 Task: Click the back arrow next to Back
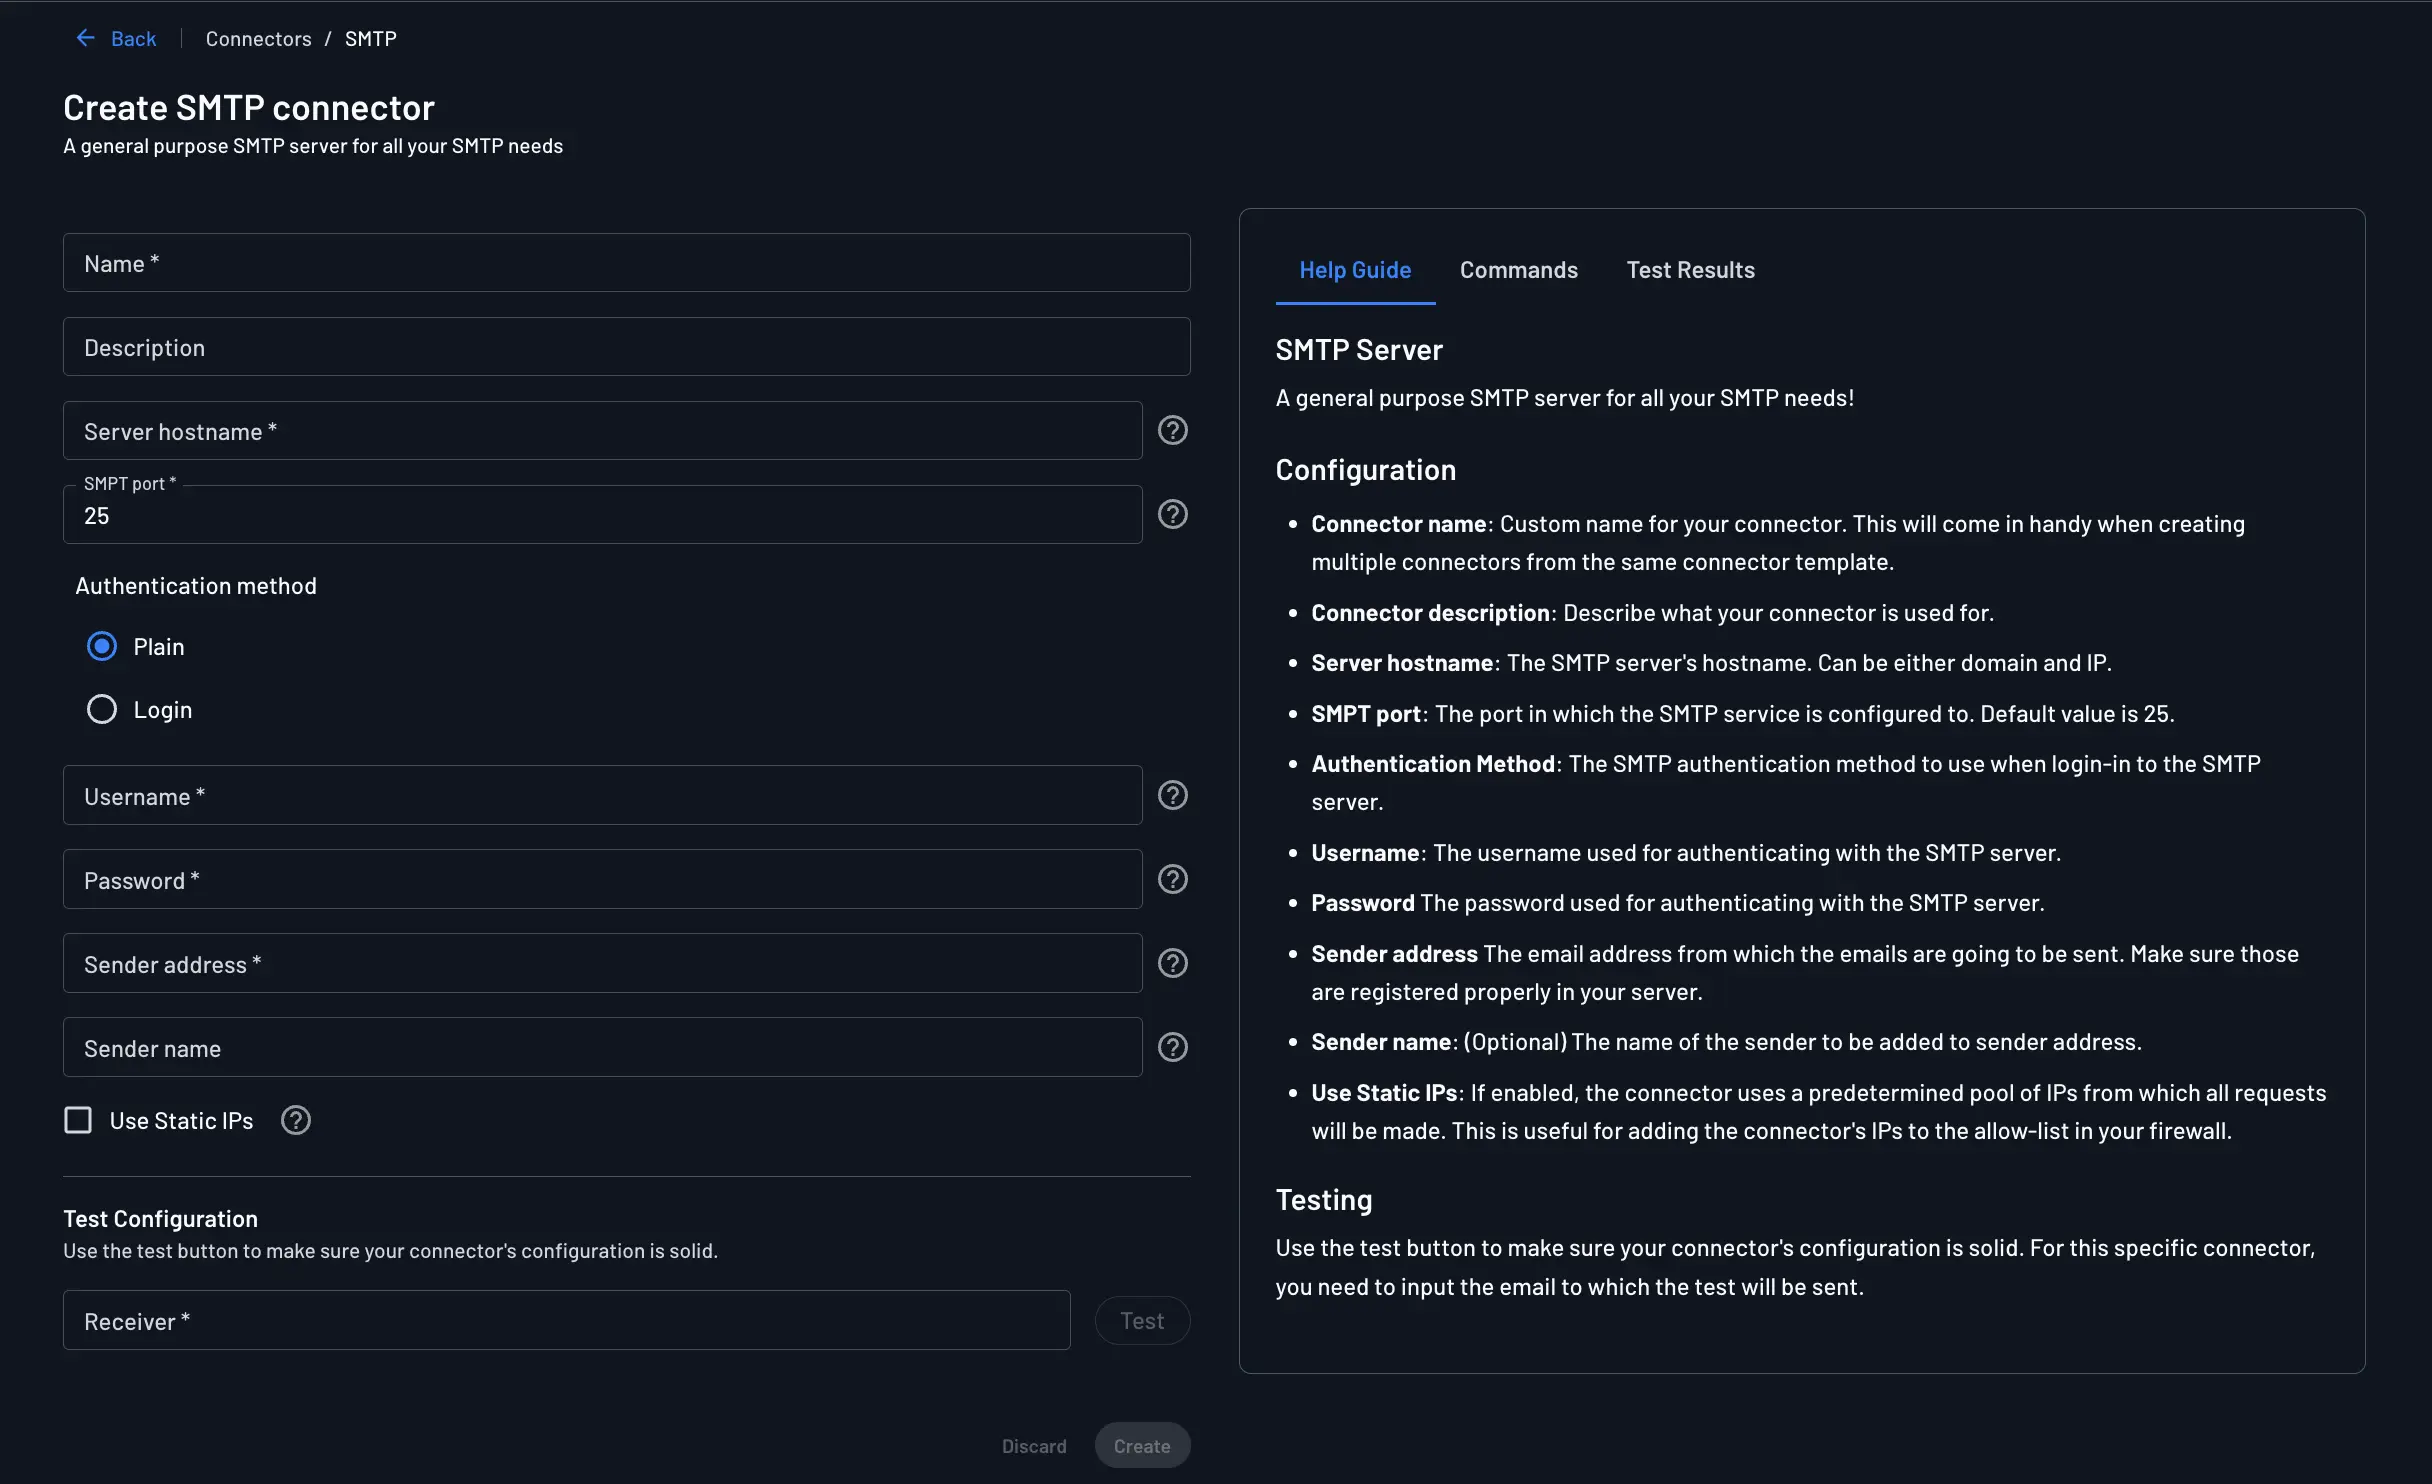[x=86, y=38]
